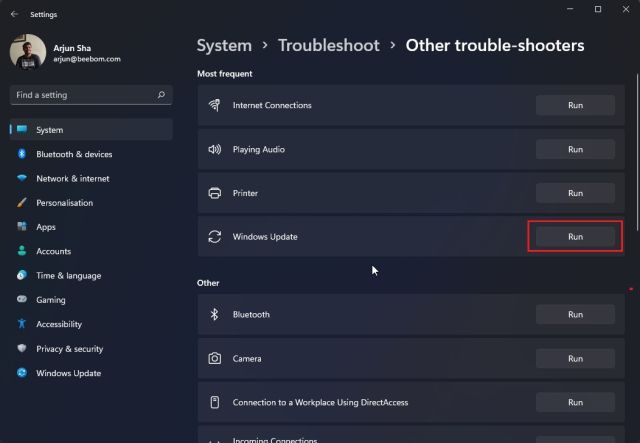Click the Playing Audio speaker icon
The width and height of the screenshot is (640, 443).
(215, 149)
